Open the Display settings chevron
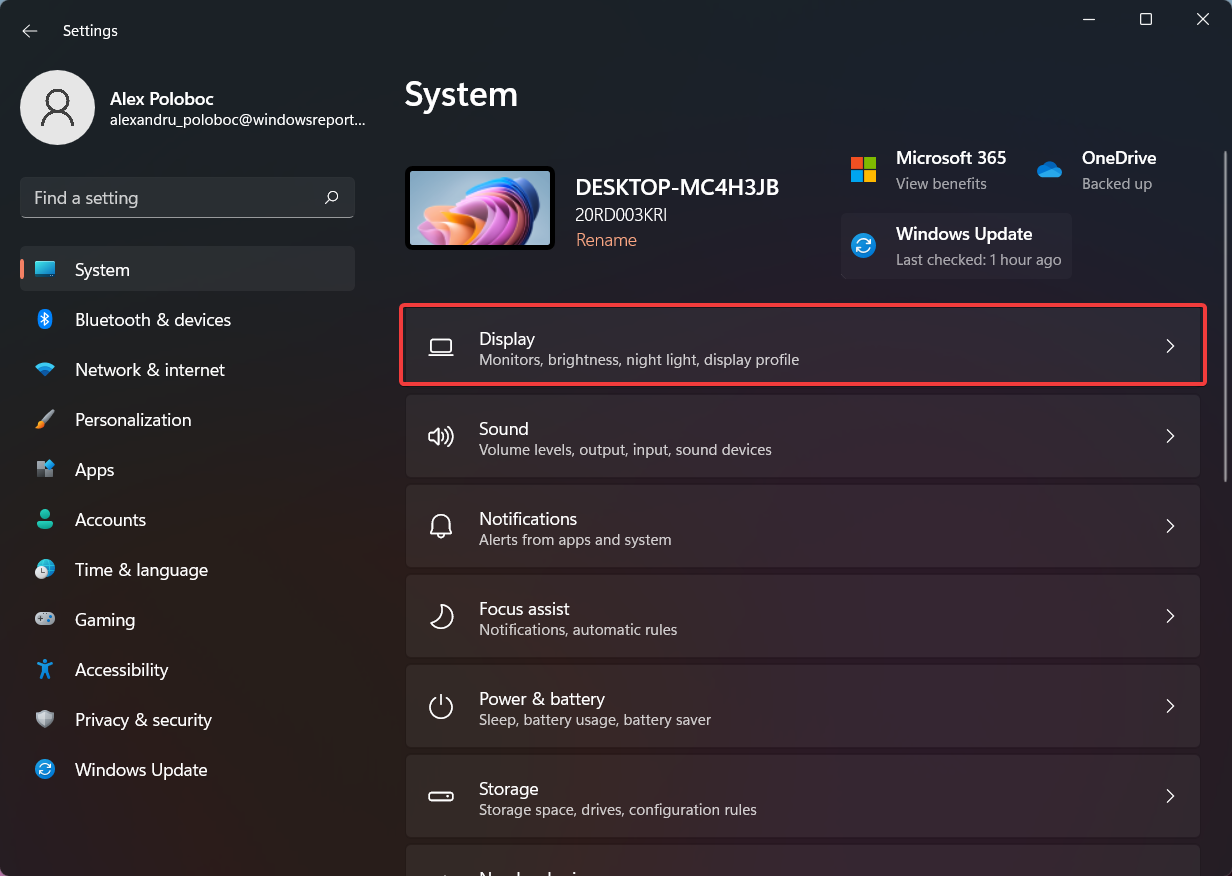 pos(1170,345)
